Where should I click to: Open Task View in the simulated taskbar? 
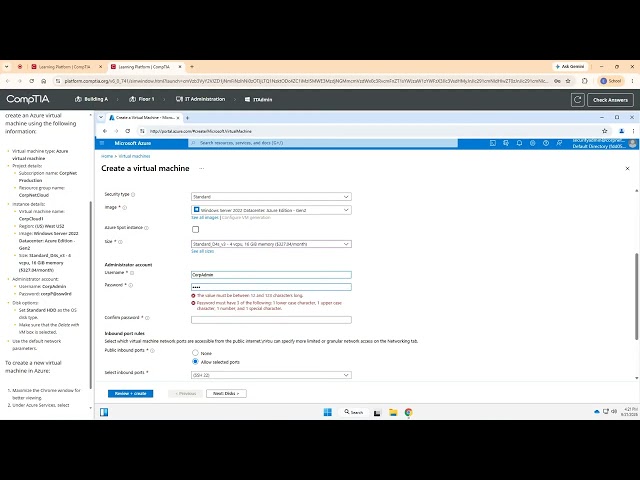tap(377, 413)
